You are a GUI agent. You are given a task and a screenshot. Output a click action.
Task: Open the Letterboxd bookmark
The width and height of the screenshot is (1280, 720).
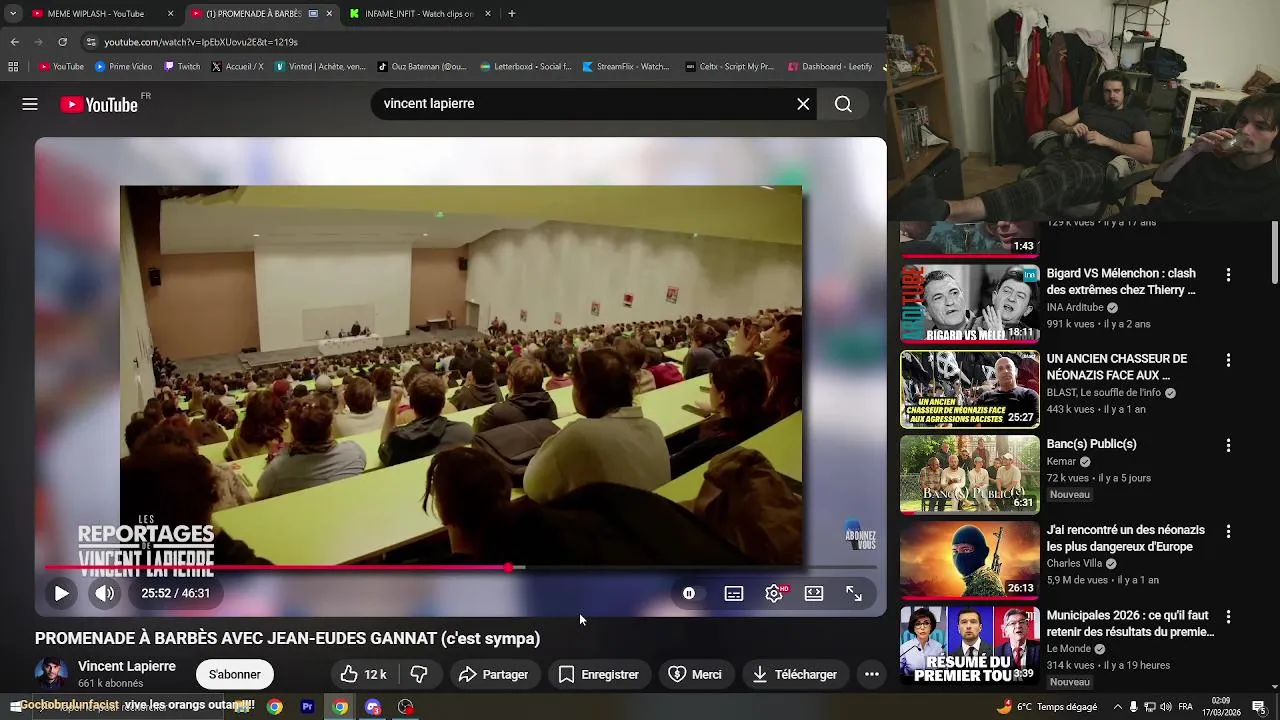(525, 67)
